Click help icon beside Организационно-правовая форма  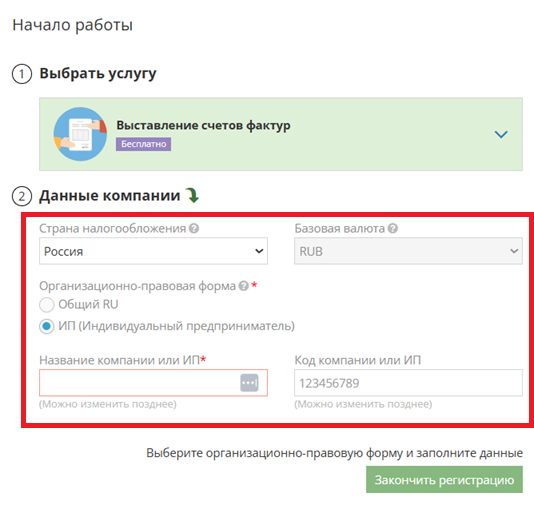(x=244, y=286)
